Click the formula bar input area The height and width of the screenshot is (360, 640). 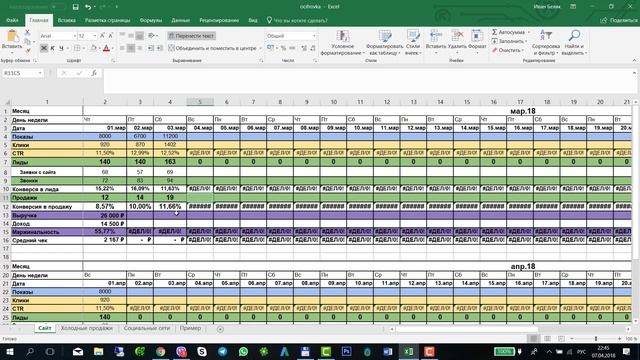pos(367,81)
